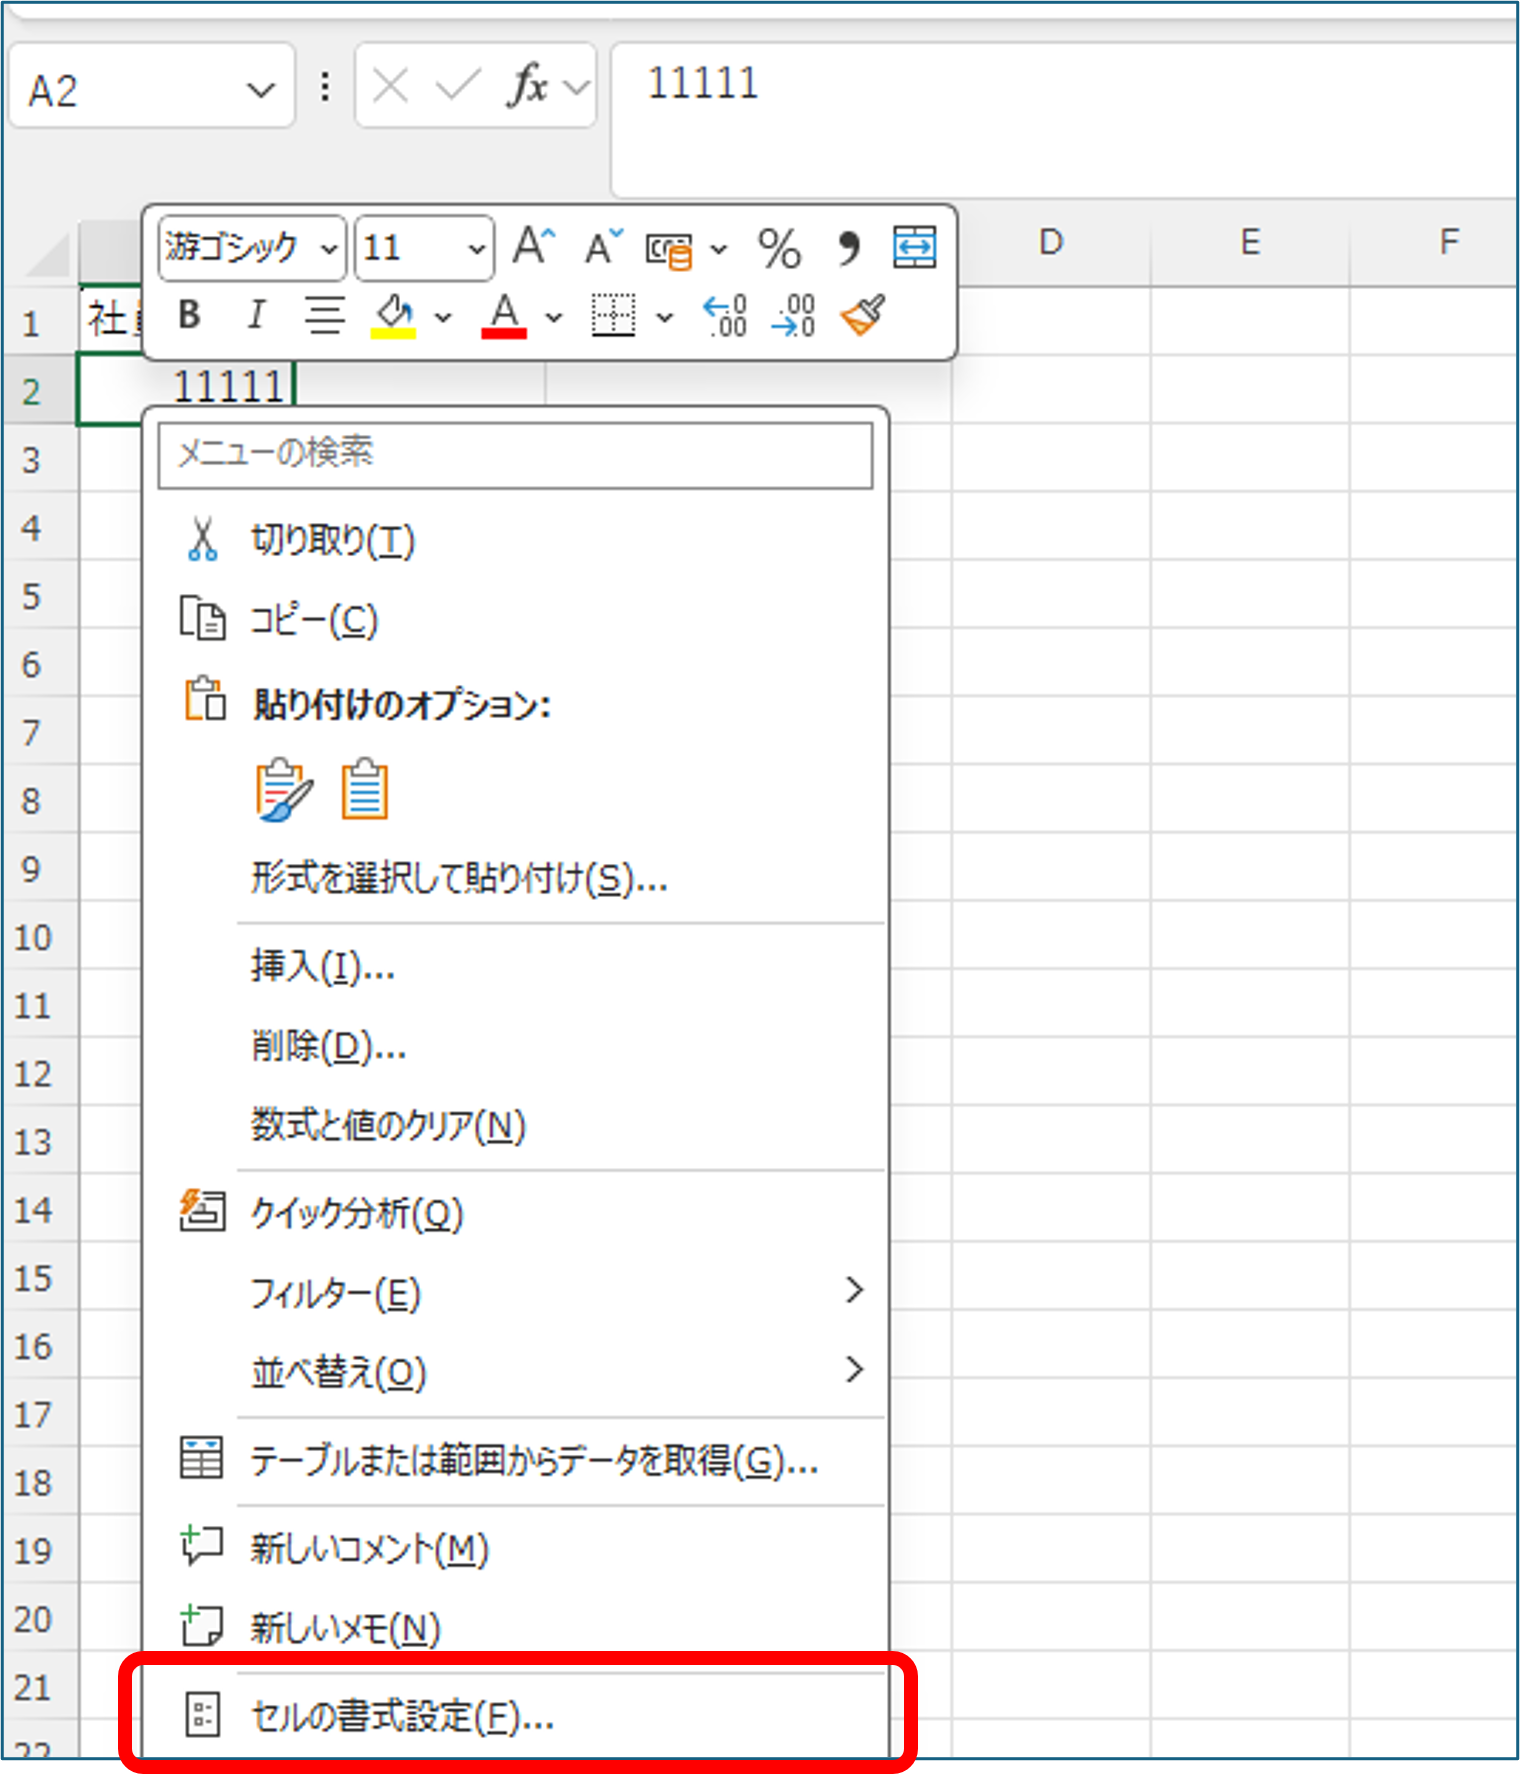Click the borders icon
Screen dimensions: 1520x1774
(613, 315)
